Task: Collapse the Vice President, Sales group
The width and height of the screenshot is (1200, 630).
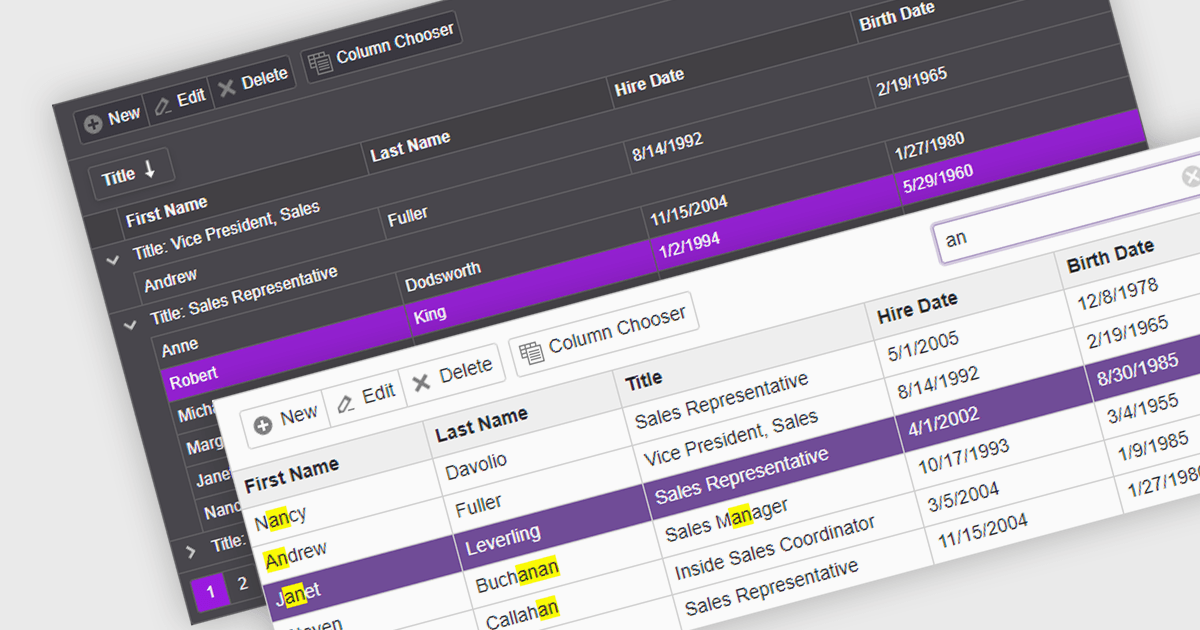Action: click(x=112, y=258)
